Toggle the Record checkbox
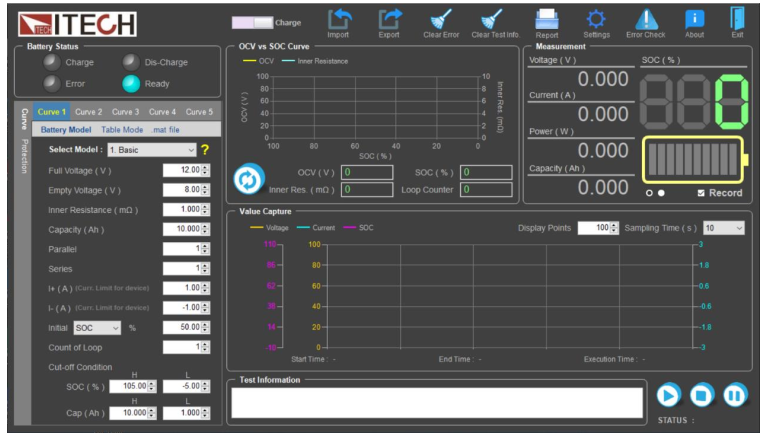 701,192
